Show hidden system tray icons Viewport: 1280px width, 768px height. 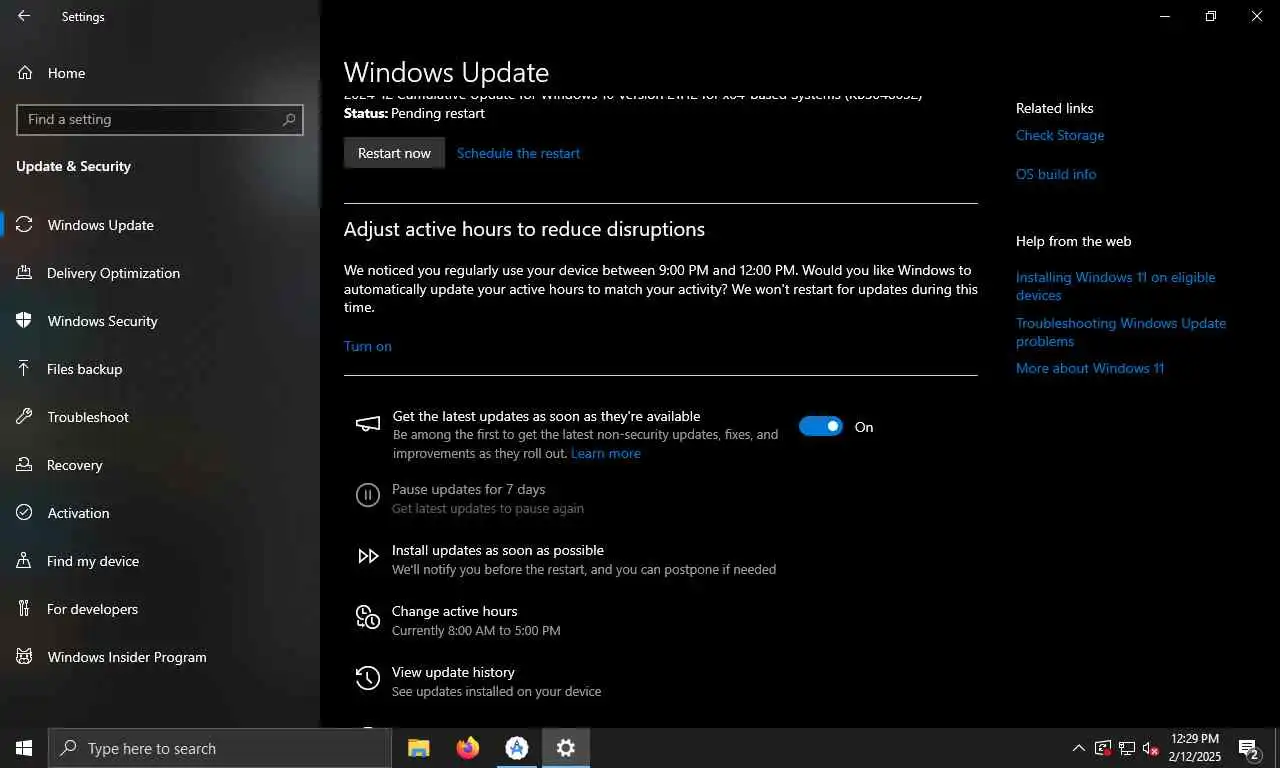click(1078, 748)
